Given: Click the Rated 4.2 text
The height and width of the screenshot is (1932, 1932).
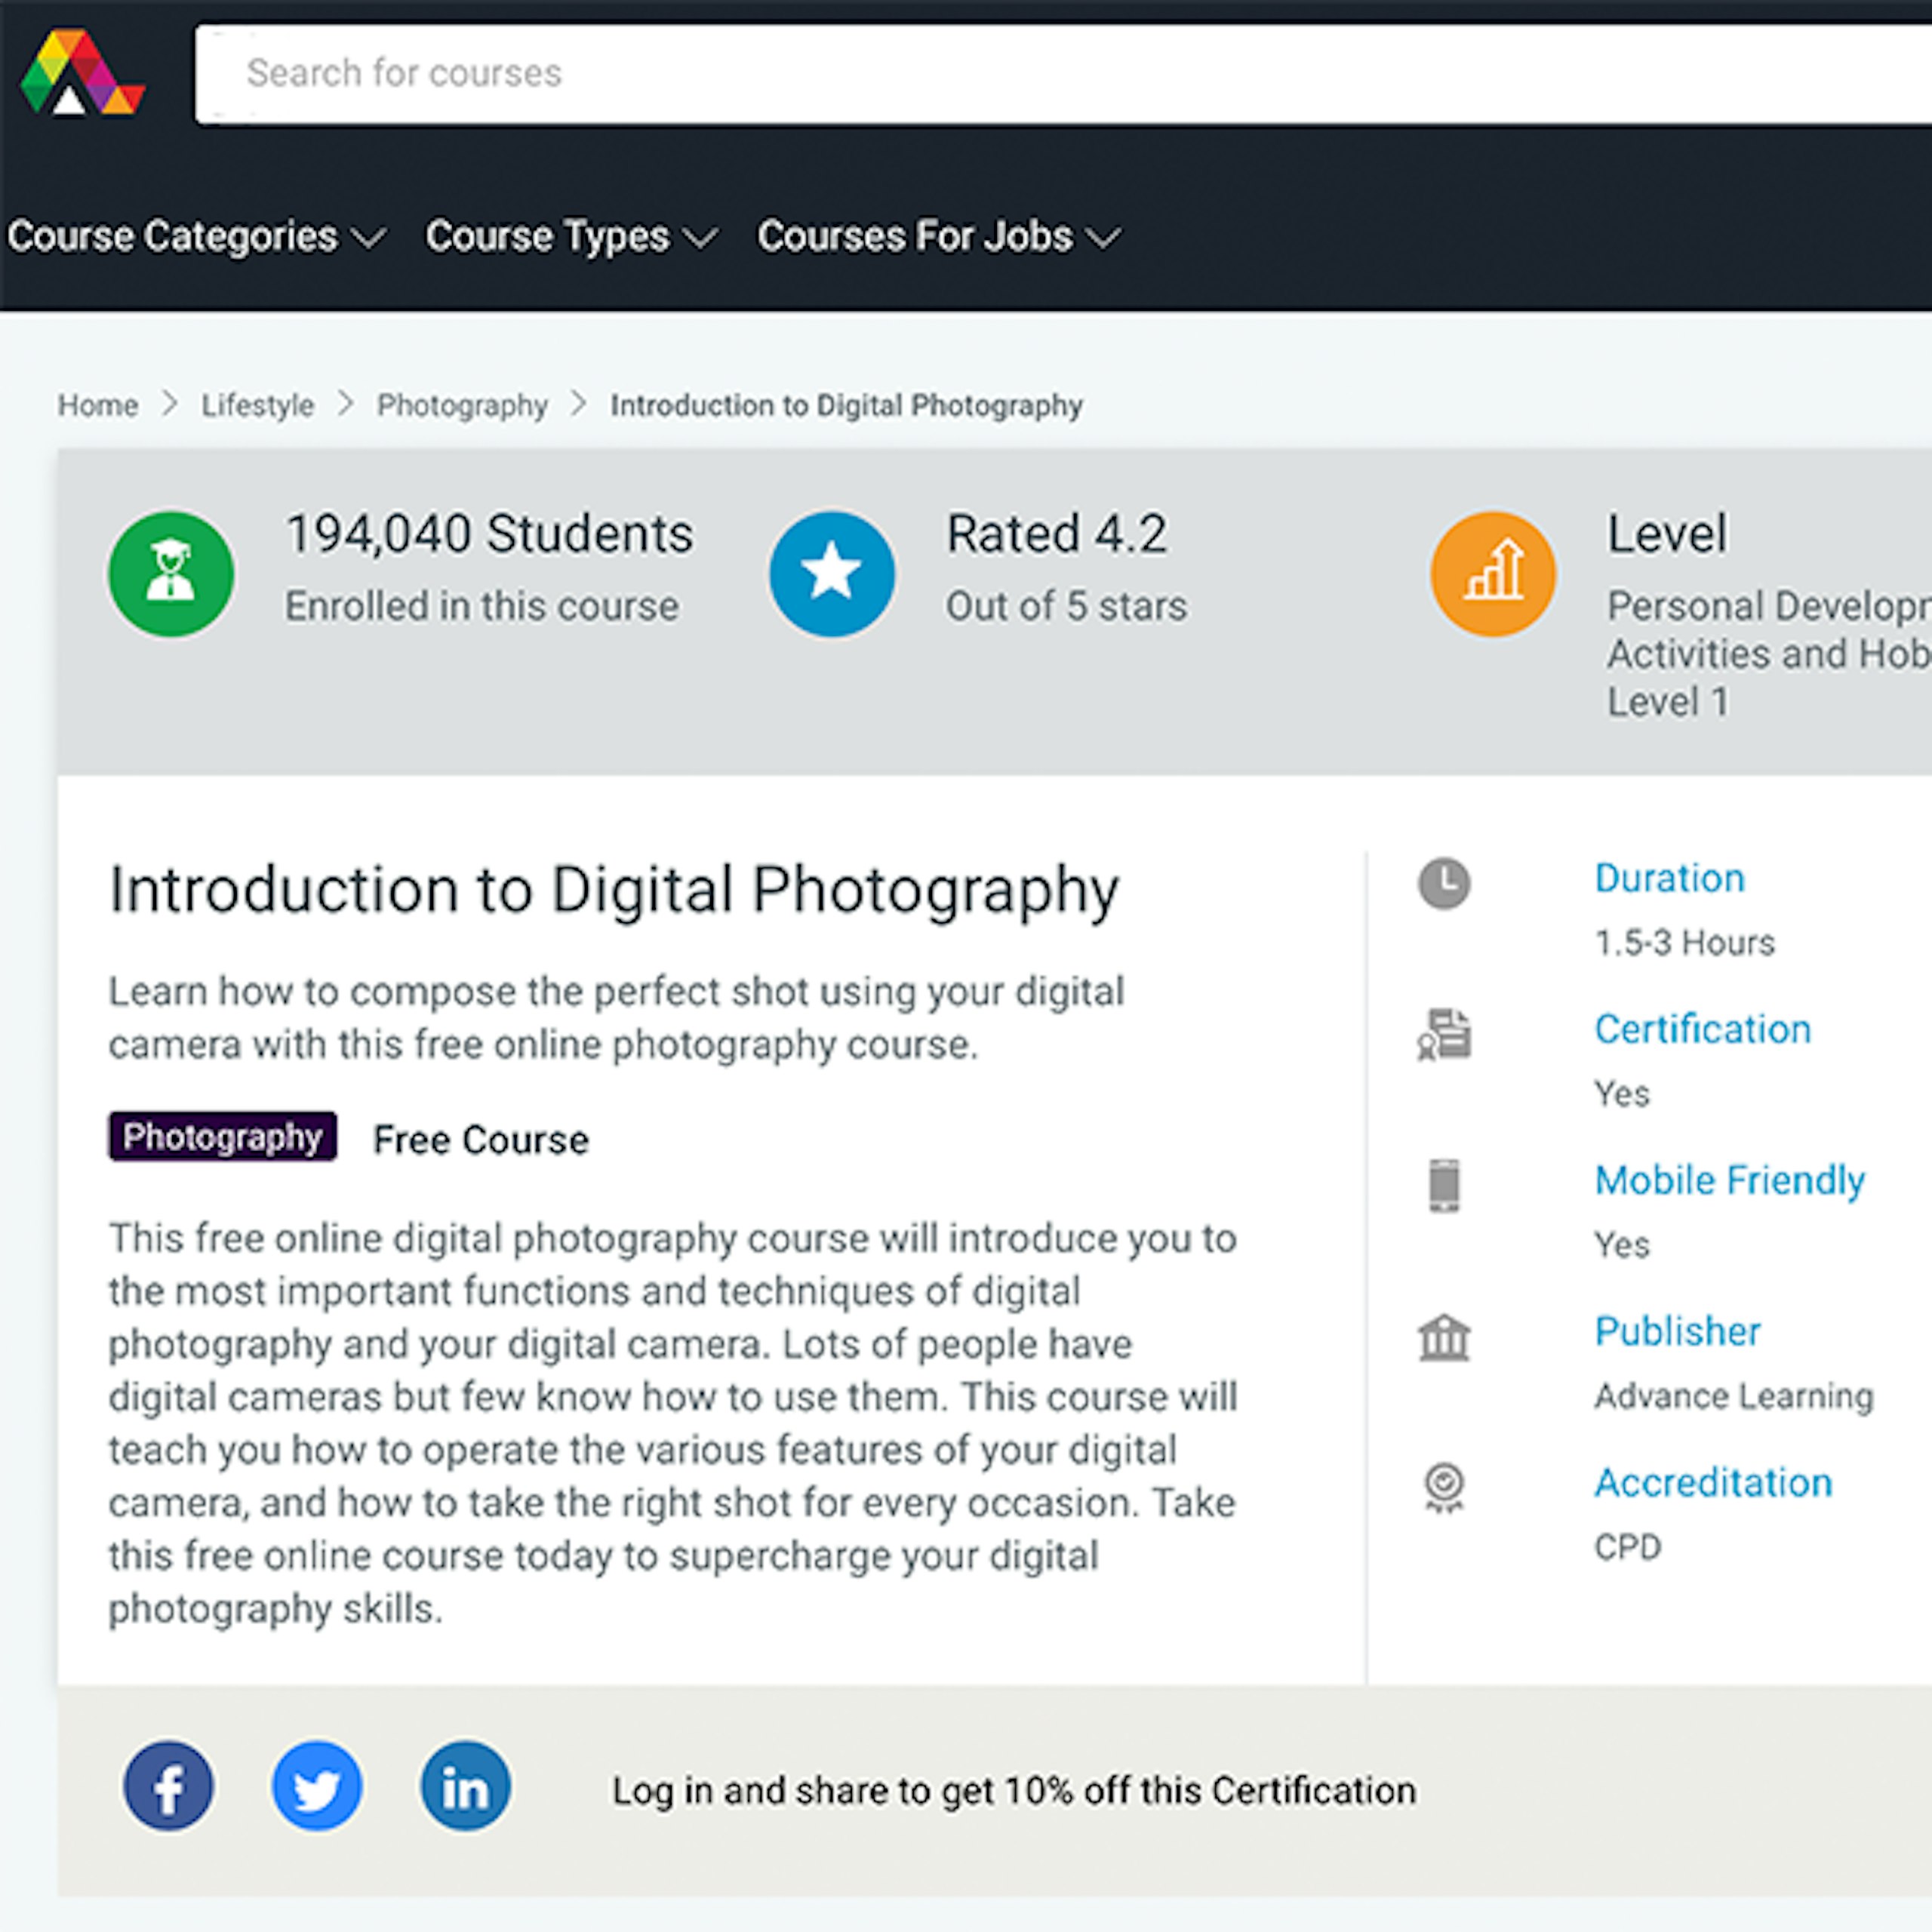Looking at the screenshot, I should click(1057, 533).
